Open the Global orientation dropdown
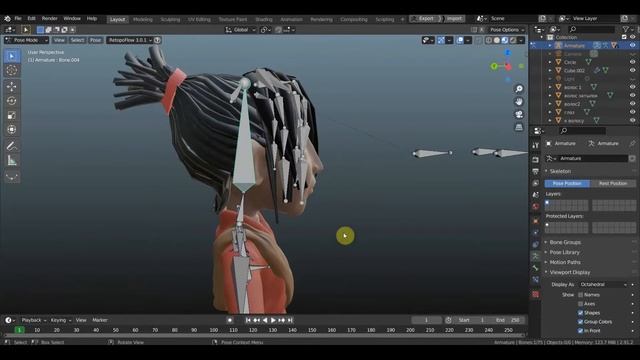The width and height of the screenshot is (640, 360). [x=240, y=30]
